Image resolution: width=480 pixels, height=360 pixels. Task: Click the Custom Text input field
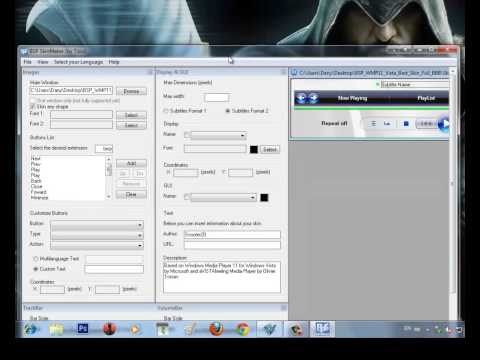pos(114,269)
